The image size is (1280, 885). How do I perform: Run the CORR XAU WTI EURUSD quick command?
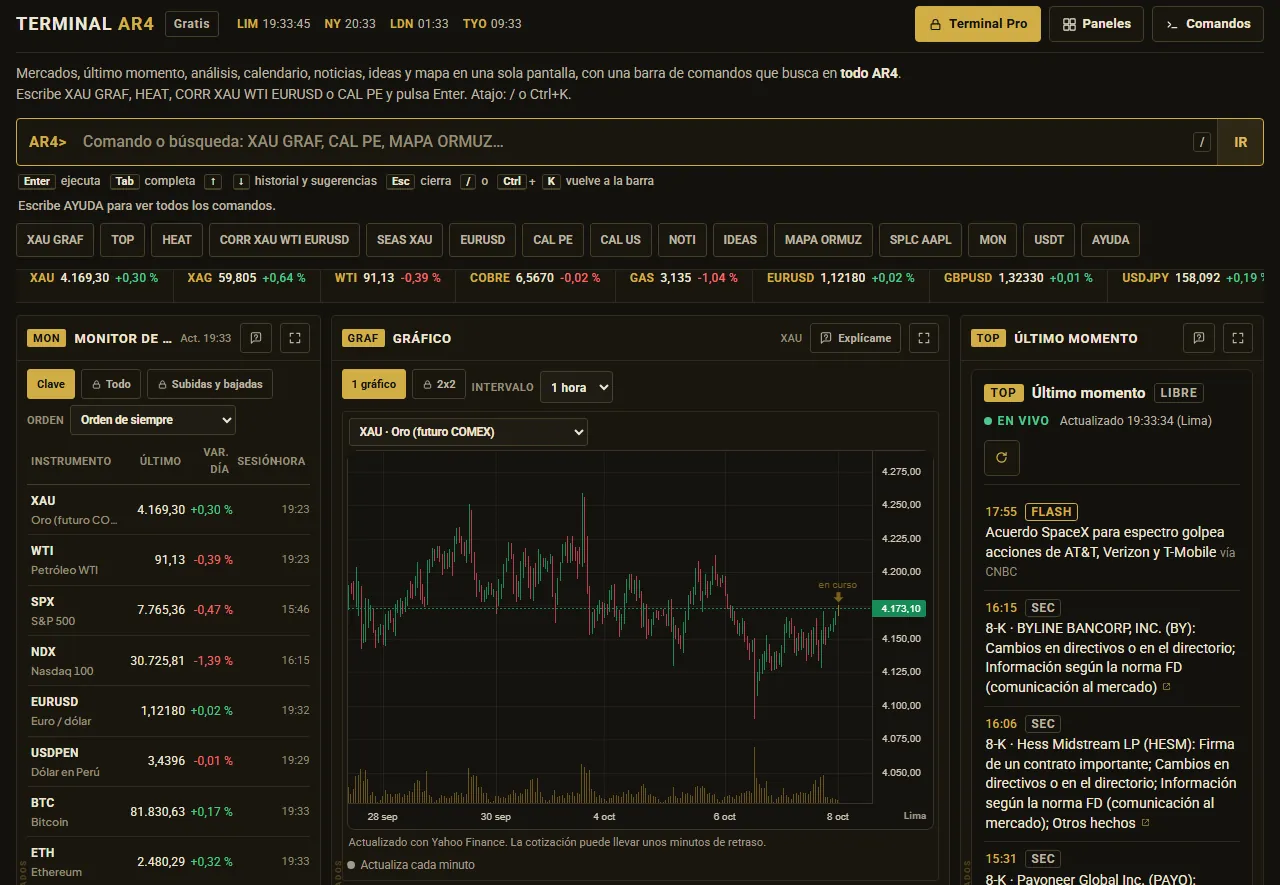tap(284, 240)
